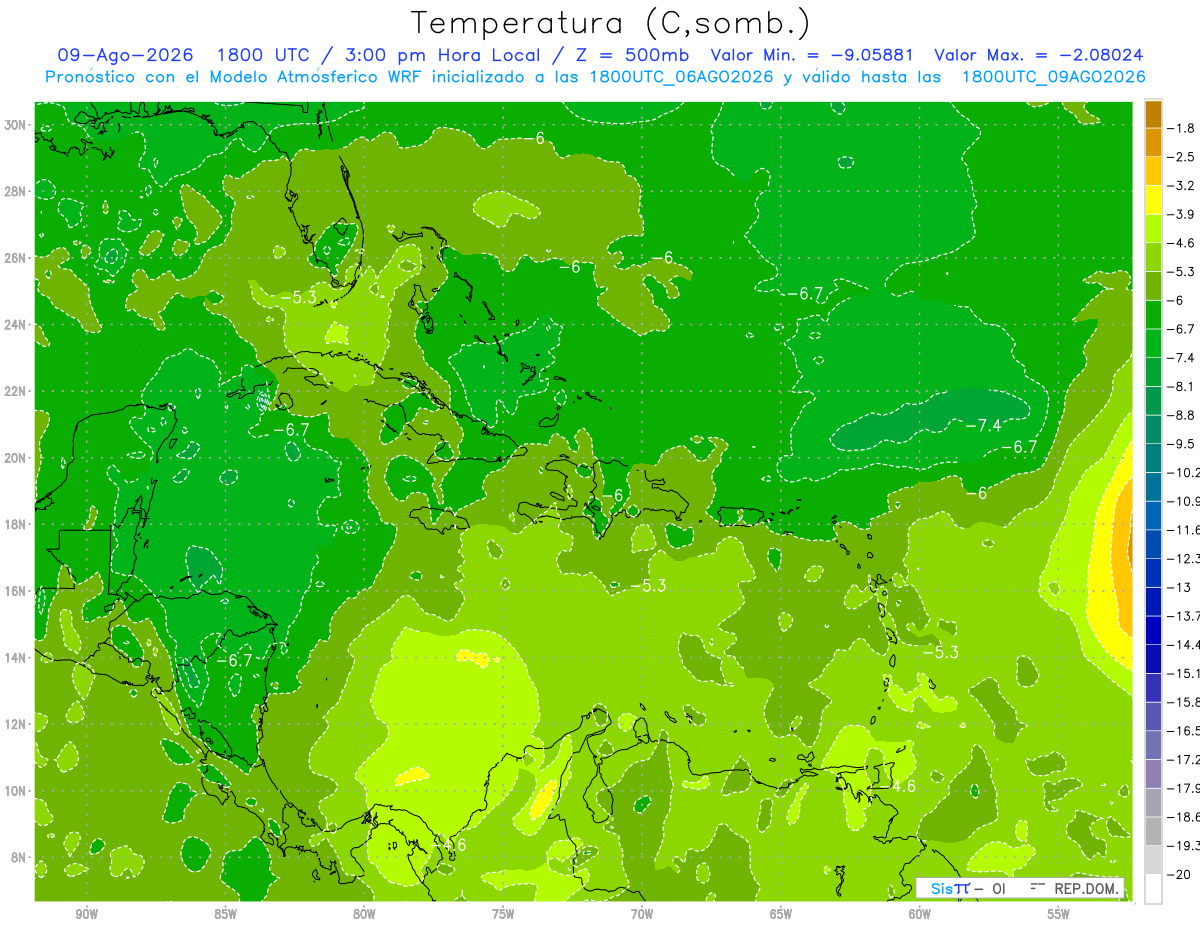Click the "1800UTC_06AGO2026" initialization time text
Screen dimensions: 1200x927
[681, 77]
